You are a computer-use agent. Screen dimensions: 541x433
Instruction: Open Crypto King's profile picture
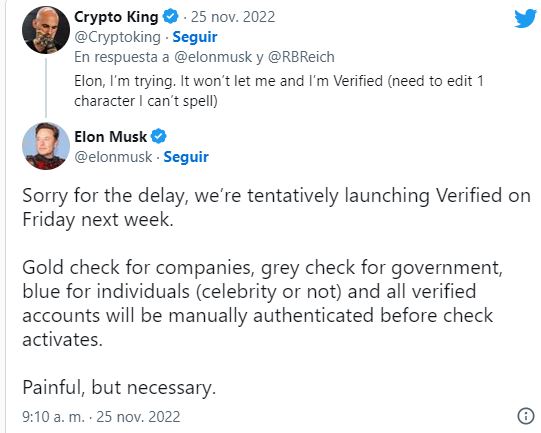click(x=46, y=30)
